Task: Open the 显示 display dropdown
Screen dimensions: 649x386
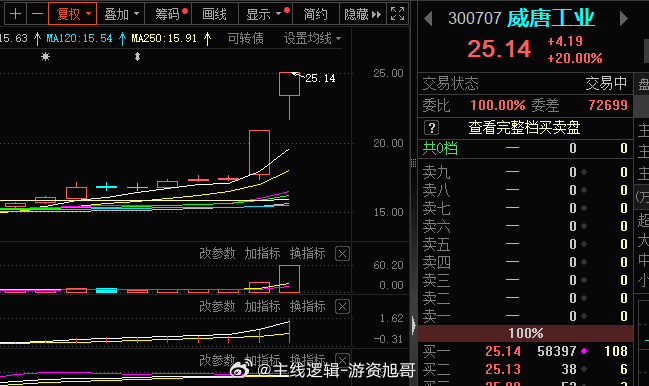Action: click(x=265, y=14)
